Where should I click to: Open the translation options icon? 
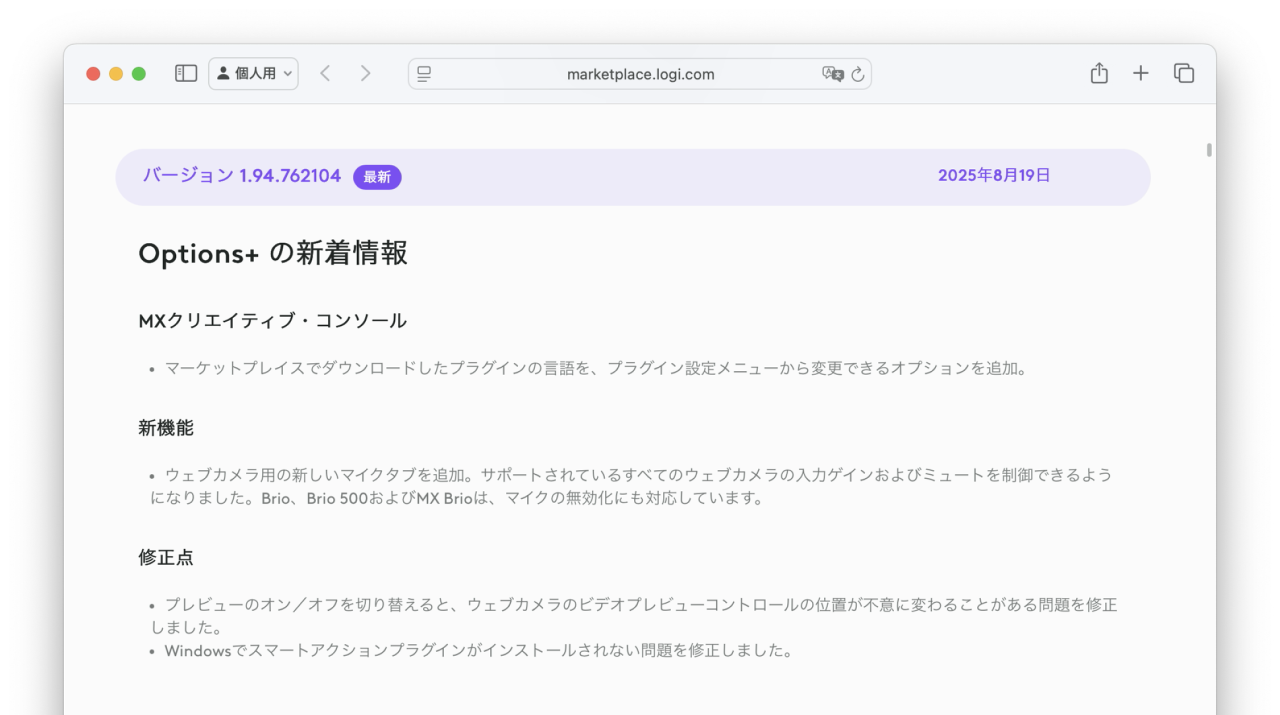[832, 74]
